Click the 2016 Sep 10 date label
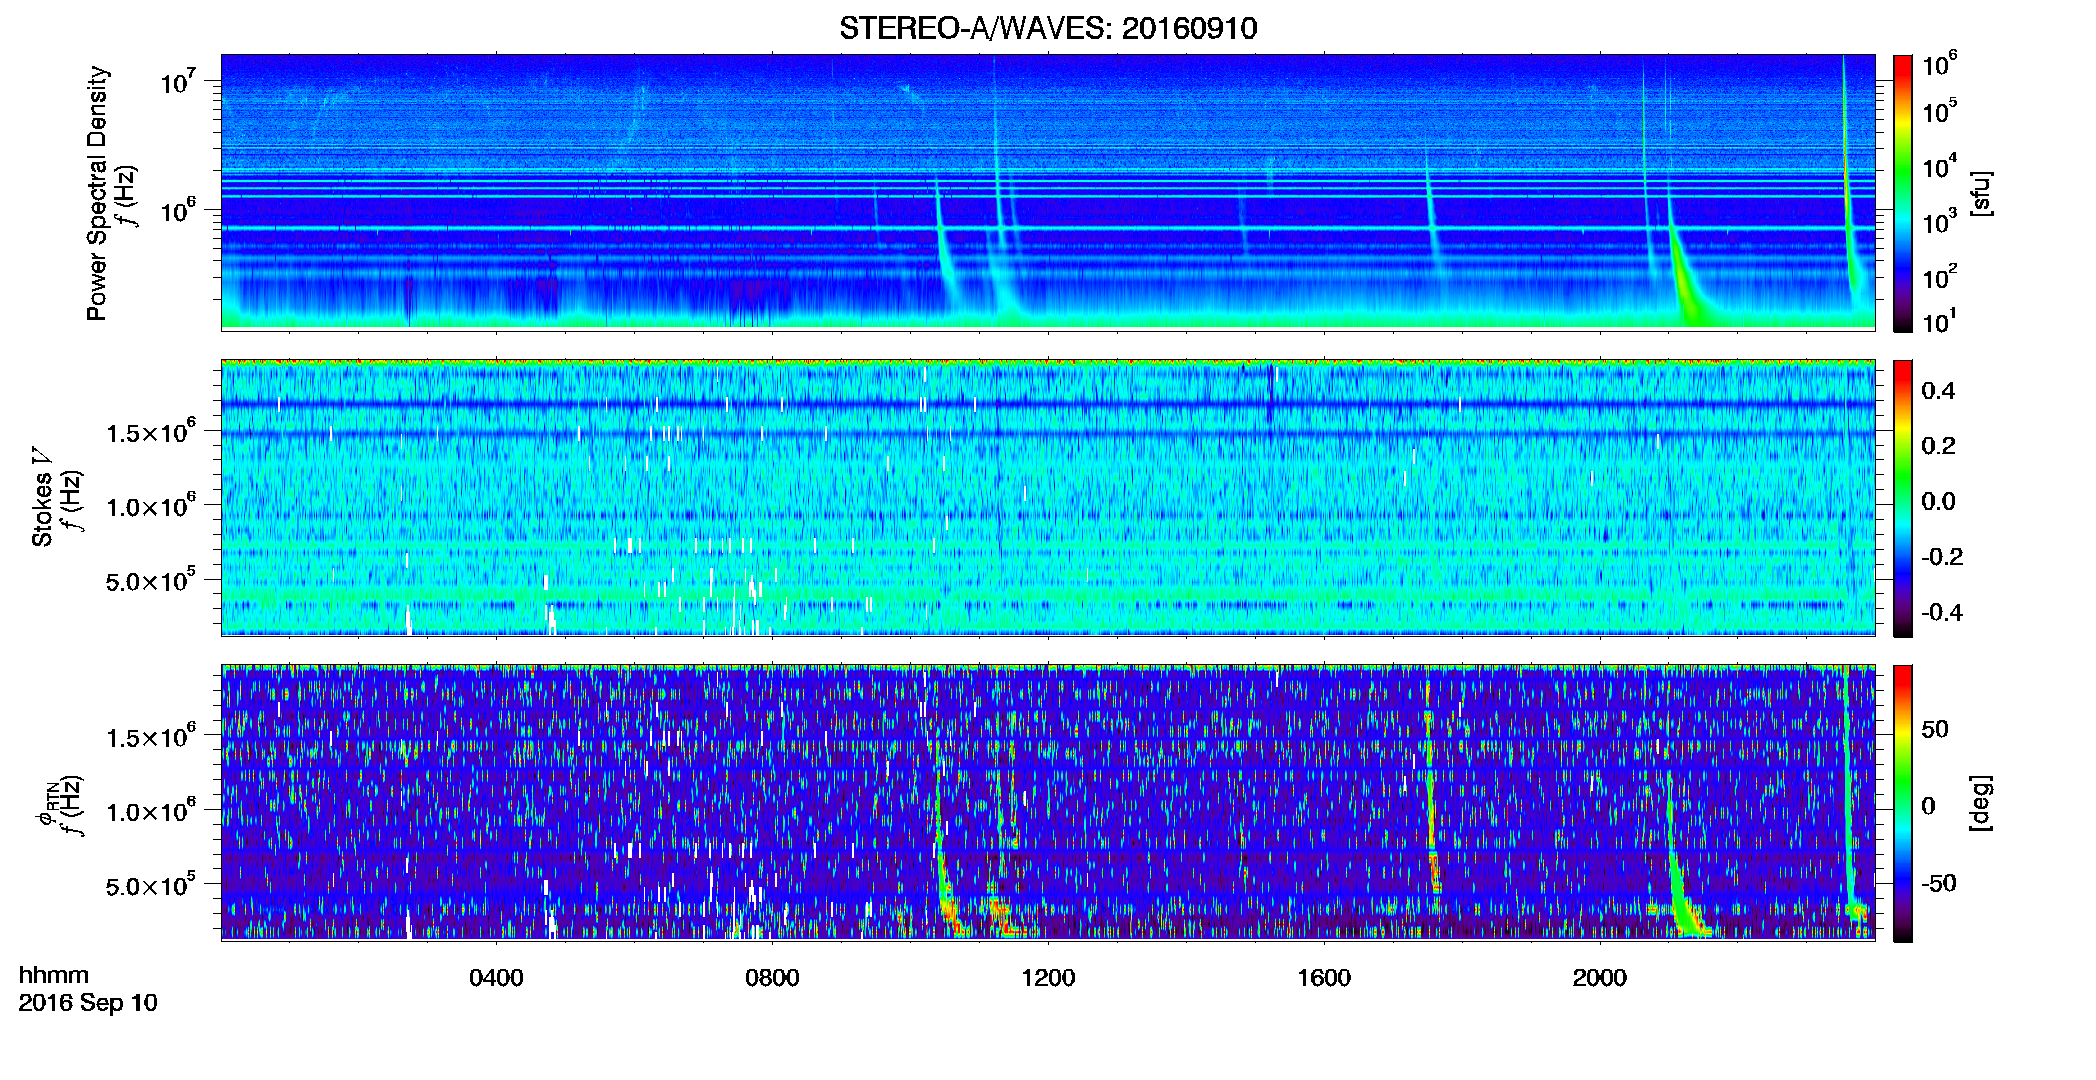 [88, 1003]
